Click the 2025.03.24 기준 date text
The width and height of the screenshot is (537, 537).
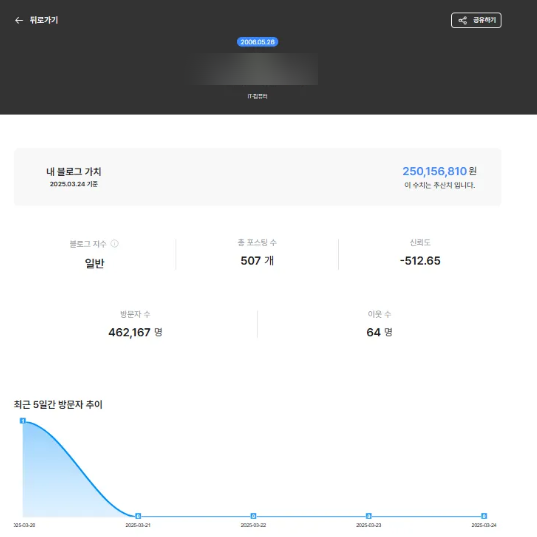tap(74, 184)
